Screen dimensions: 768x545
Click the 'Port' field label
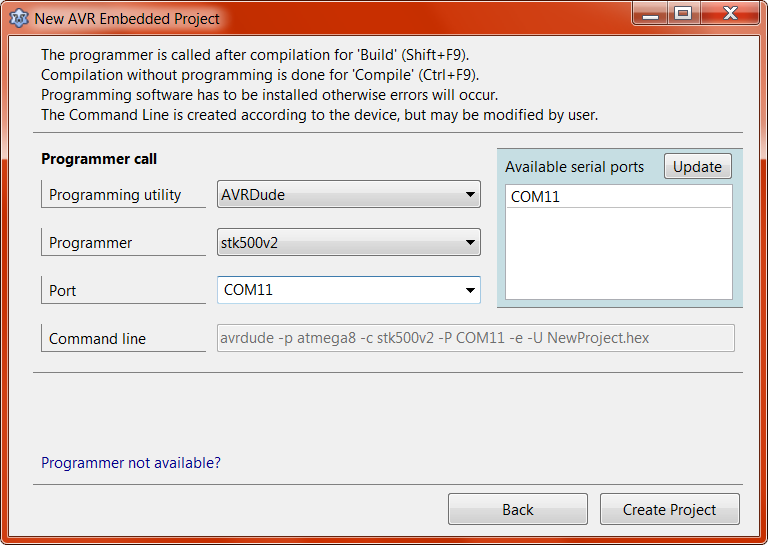point(63,291)
